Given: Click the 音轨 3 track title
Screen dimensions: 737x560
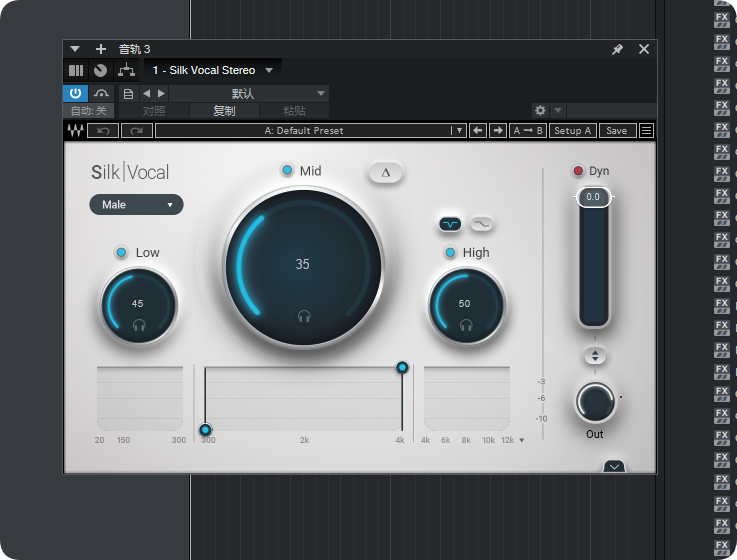Looking at the screenshot, I should point(134,49).
